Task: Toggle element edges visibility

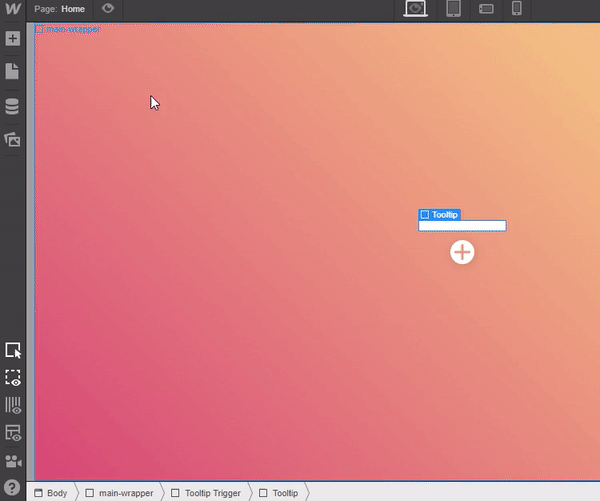Action: point(13,377)
